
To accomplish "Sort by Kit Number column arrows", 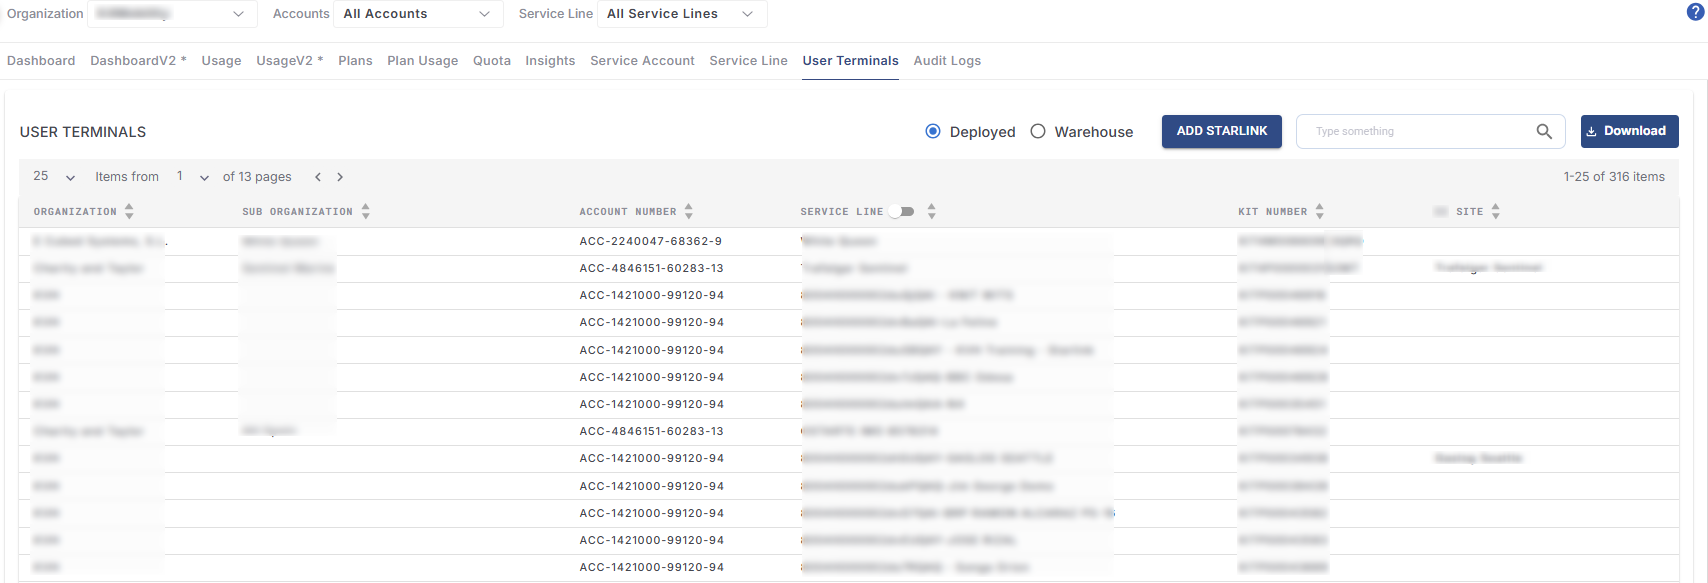I will click(1320, 212).
